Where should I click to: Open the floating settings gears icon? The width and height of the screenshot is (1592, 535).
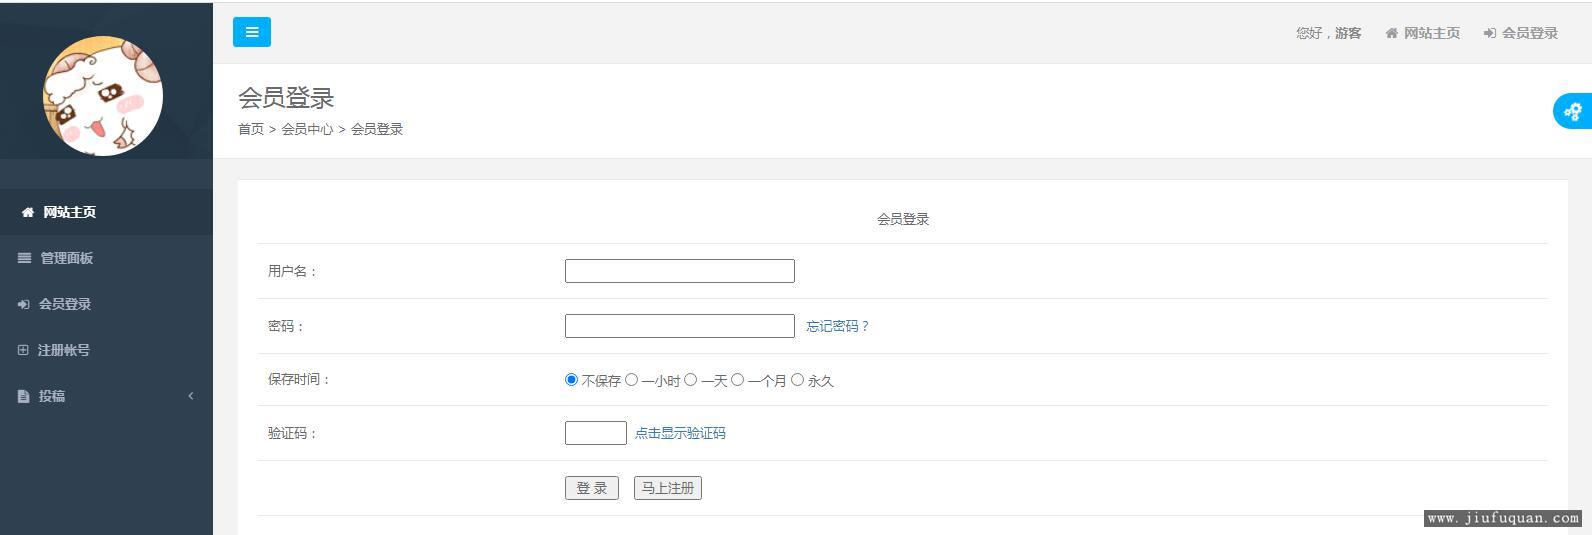click(1573, 111)
